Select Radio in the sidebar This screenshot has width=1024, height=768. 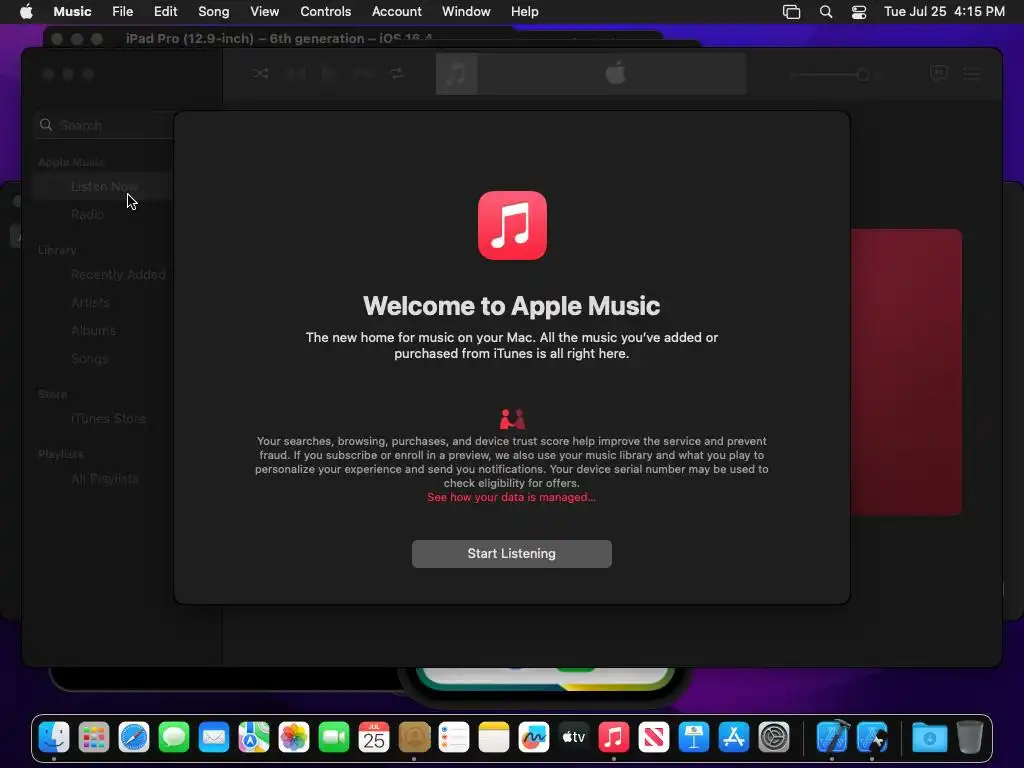(88, 214)
